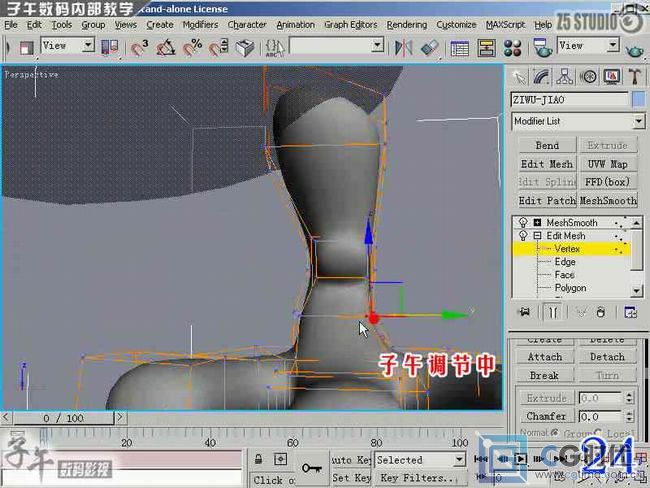Click the Pin Stack icon
The image size is (650, 488).
pos(524,312)
